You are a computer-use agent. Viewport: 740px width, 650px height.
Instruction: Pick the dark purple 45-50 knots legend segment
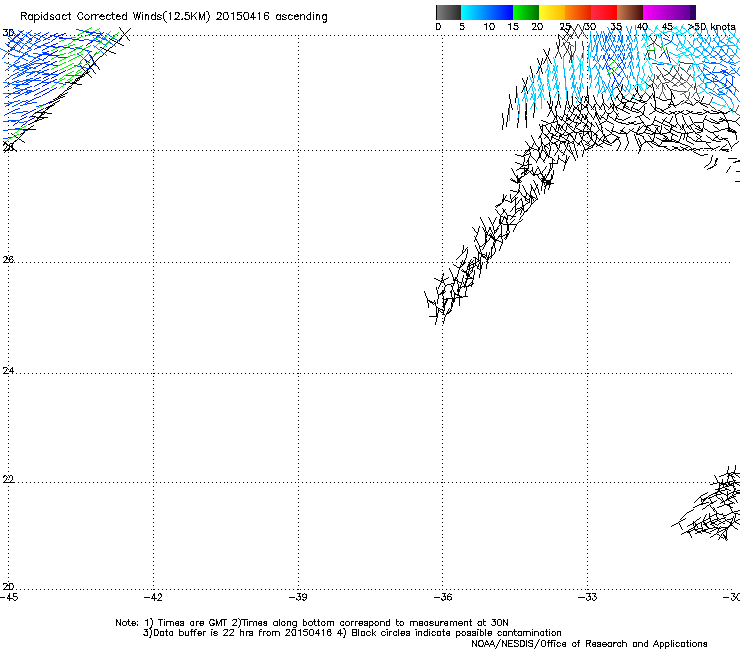point(682,12)
